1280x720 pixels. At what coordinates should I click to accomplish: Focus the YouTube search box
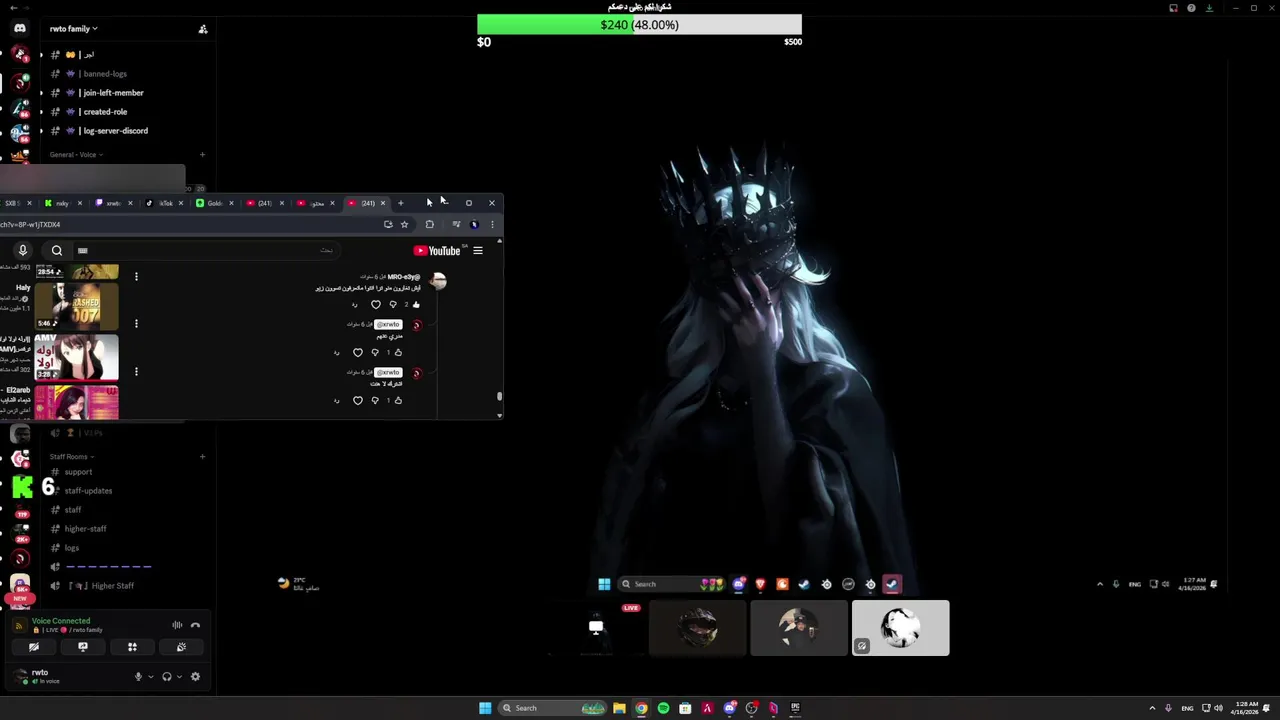point(205,251)
